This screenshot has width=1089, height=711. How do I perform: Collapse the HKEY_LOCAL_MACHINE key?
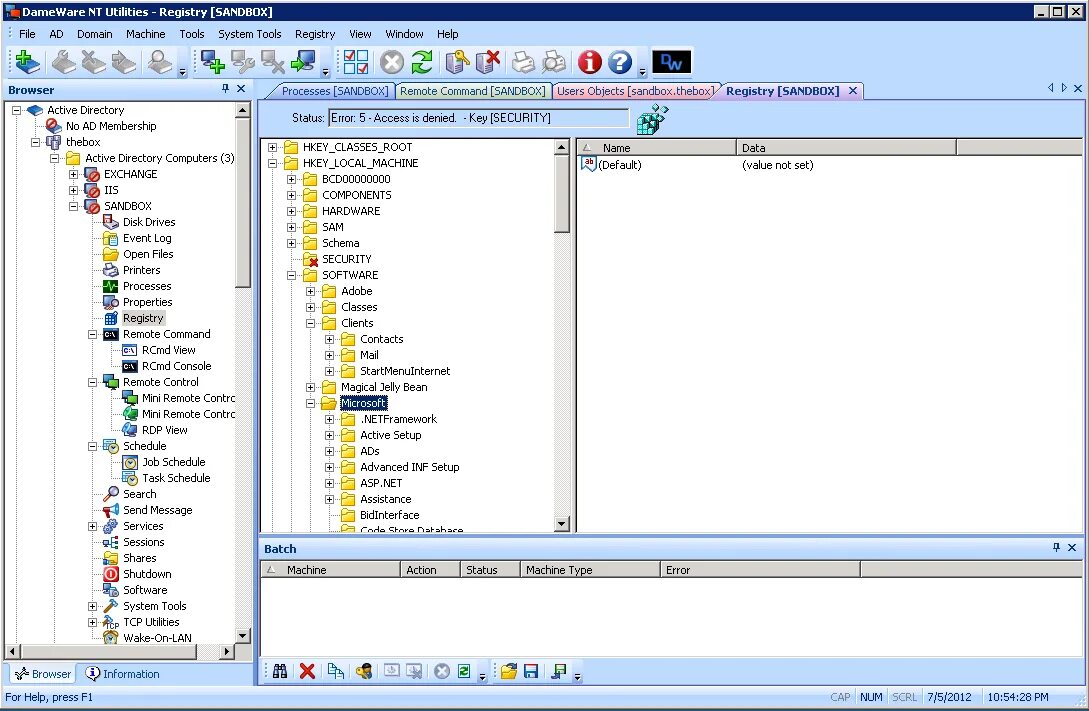tap(273, 163)
